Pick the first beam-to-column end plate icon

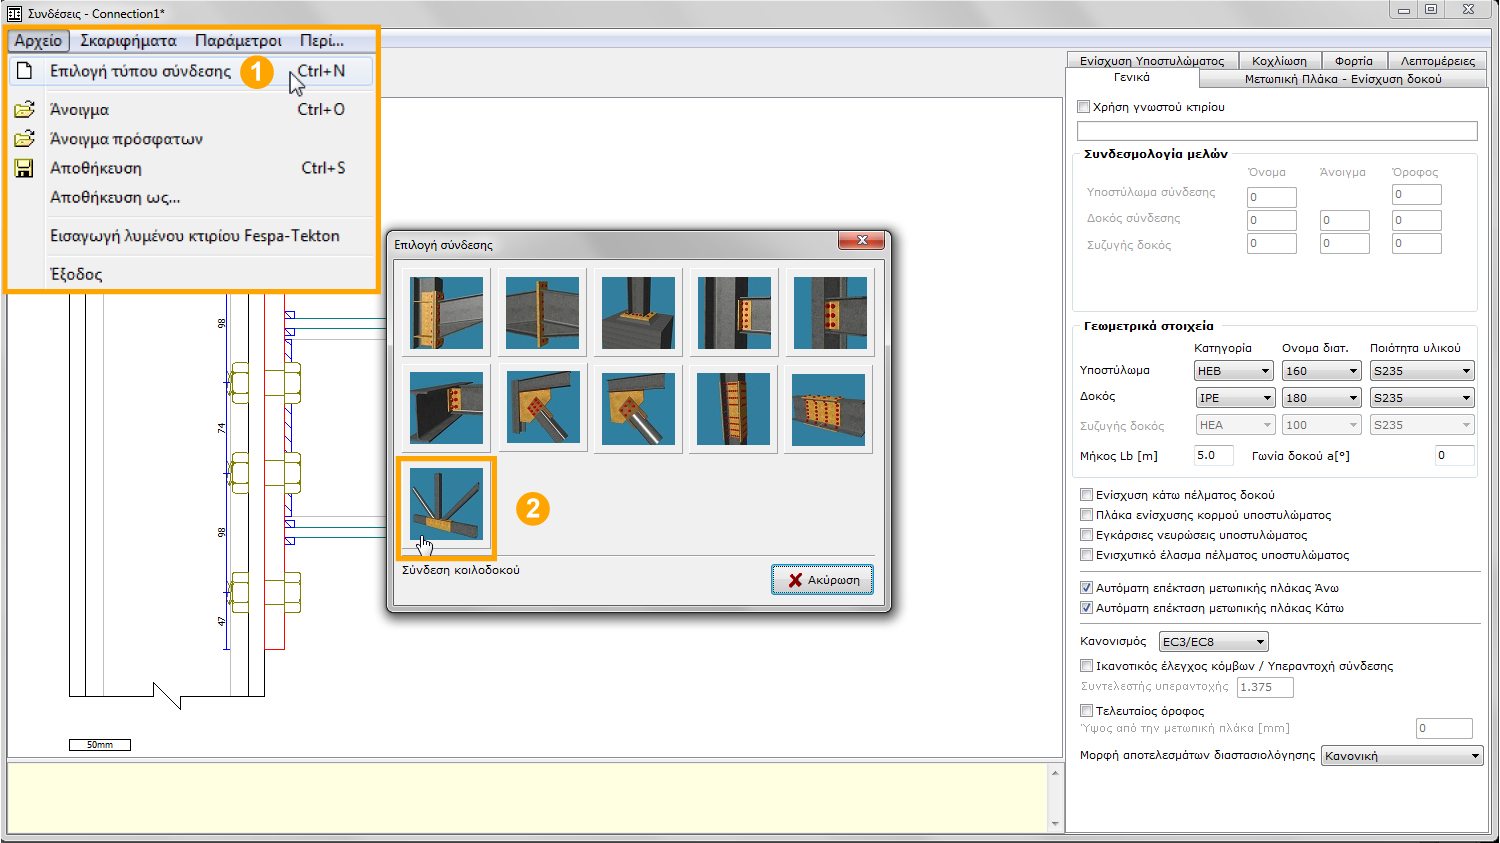tap(446, 312)
